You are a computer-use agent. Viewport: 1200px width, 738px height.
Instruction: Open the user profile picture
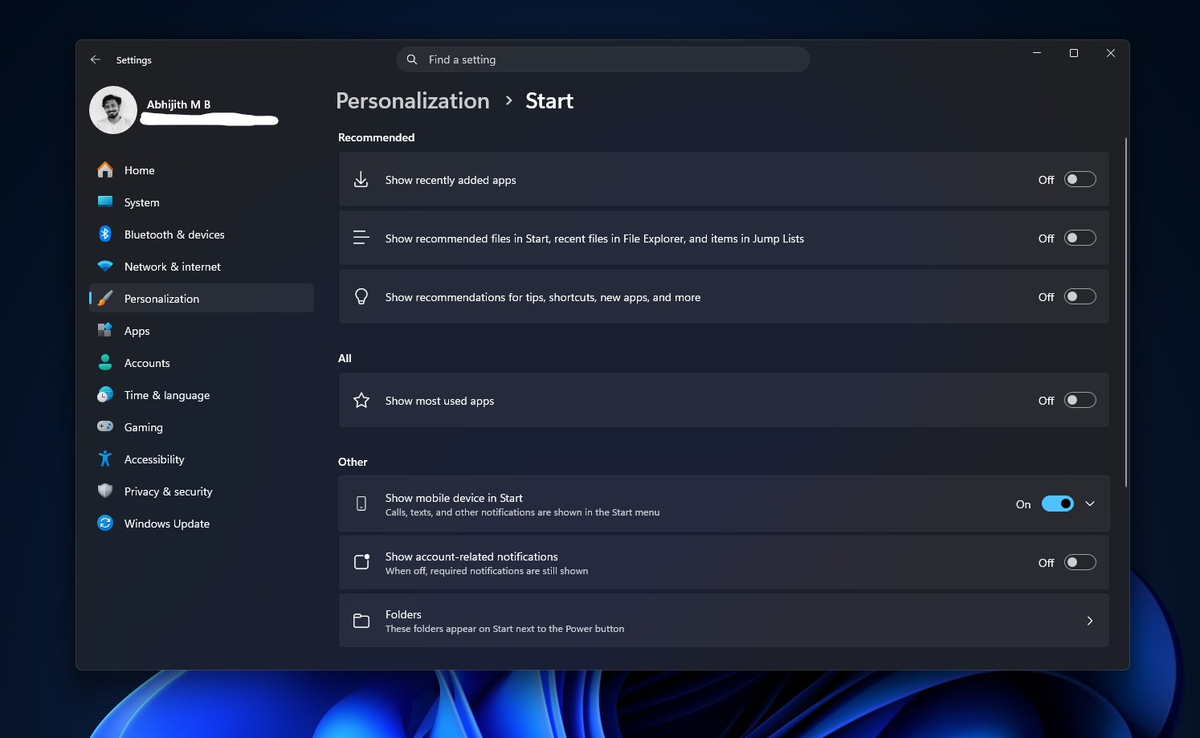click(x=113, y=110)
